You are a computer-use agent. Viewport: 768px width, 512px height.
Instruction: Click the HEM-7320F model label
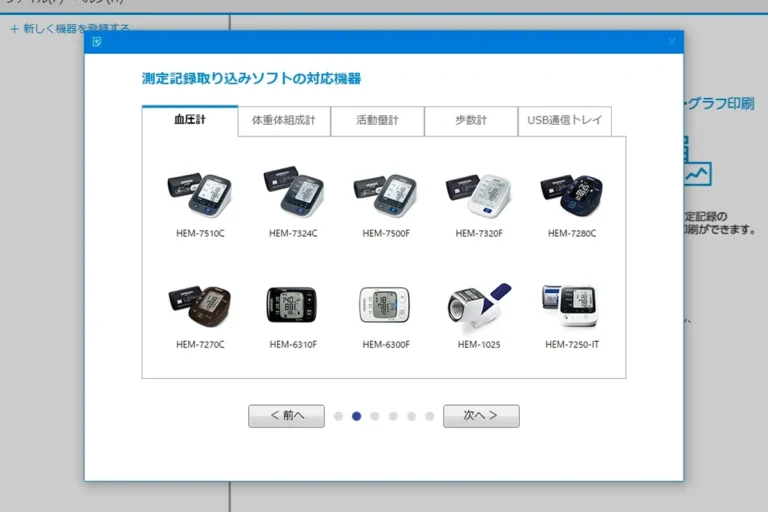(x=479, y=234)
